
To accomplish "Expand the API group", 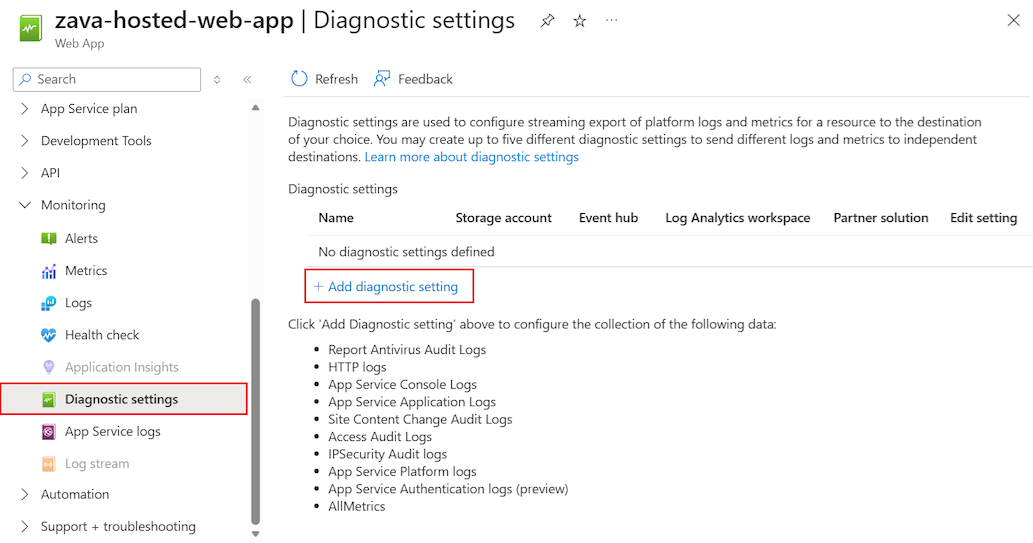I will pos(24,173).
